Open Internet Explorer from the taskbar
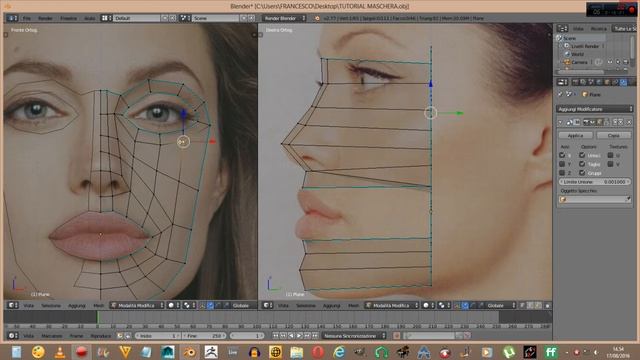 (339, 352)
